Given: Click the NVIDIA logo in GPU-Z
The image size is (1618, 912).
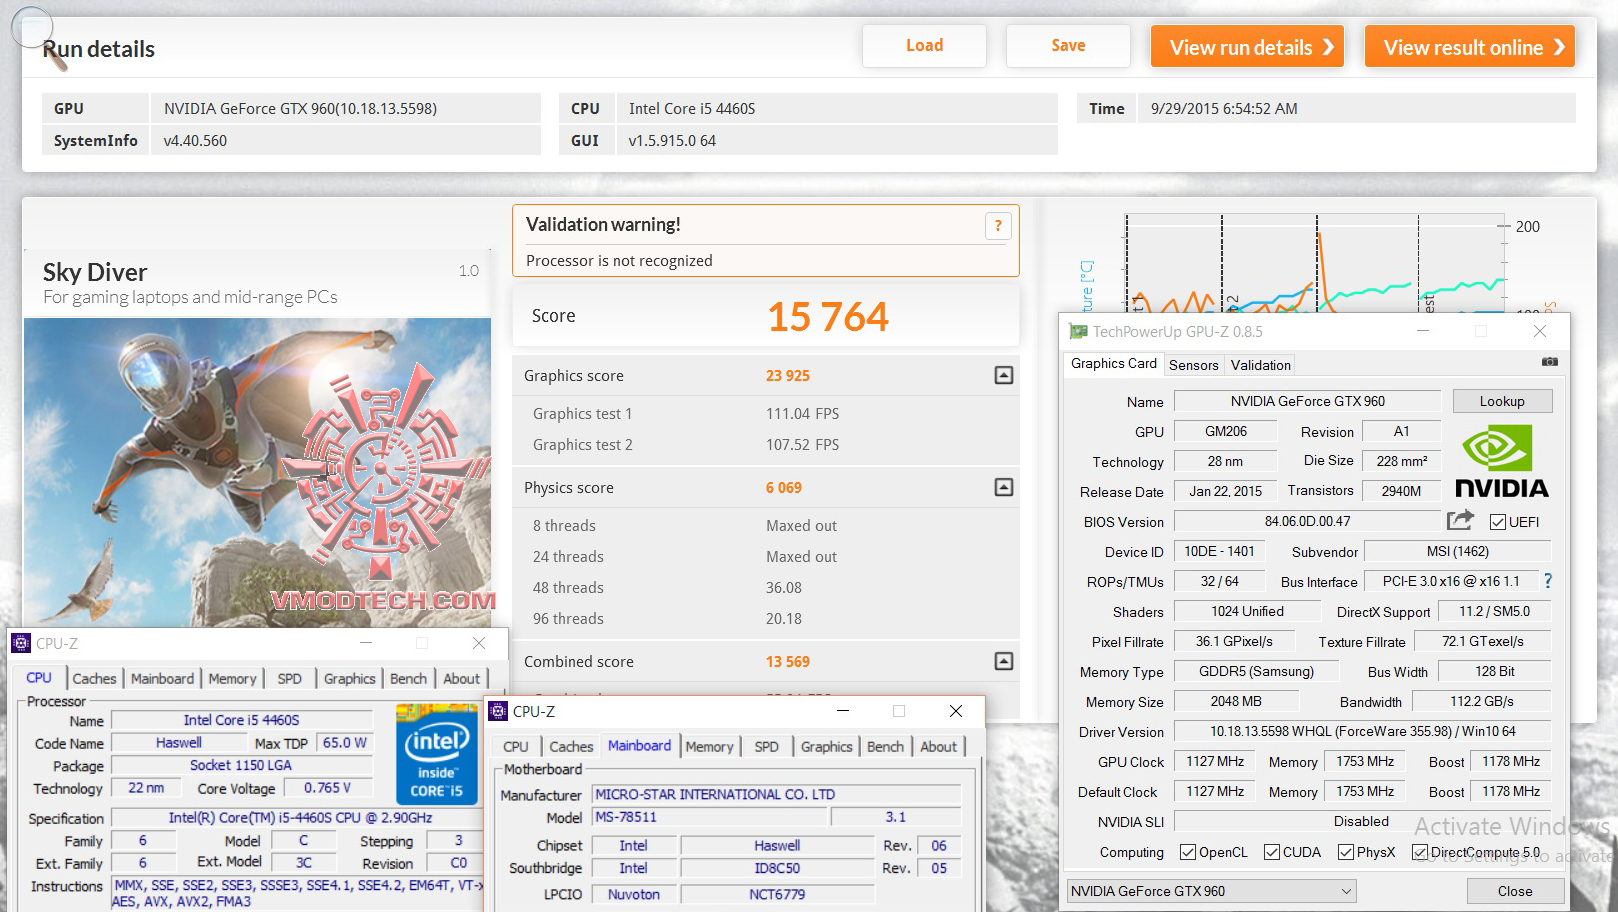Looking at the screenshot, I should tap(1501, 462).
